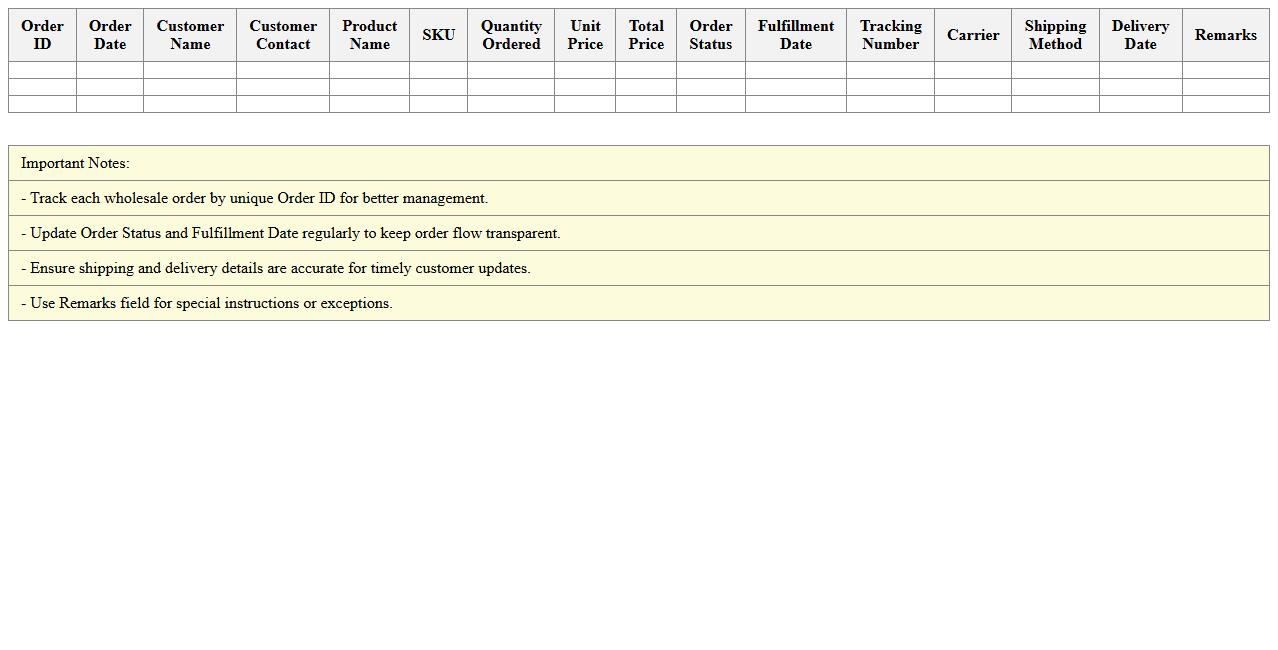Select the Delivery Date column header
Viewport: 1278px width, 650px height.
[x=1140, y=34]
